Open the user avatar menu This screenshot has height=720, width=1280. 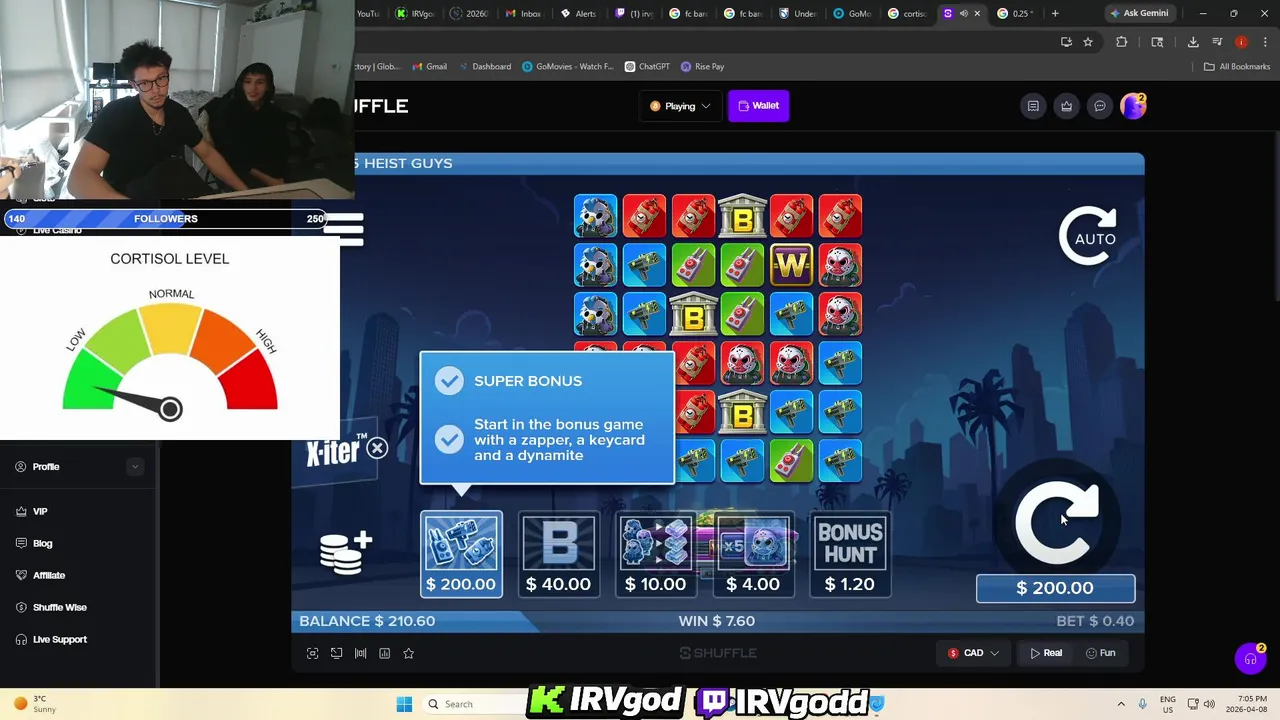click(x=1133, y=106)
